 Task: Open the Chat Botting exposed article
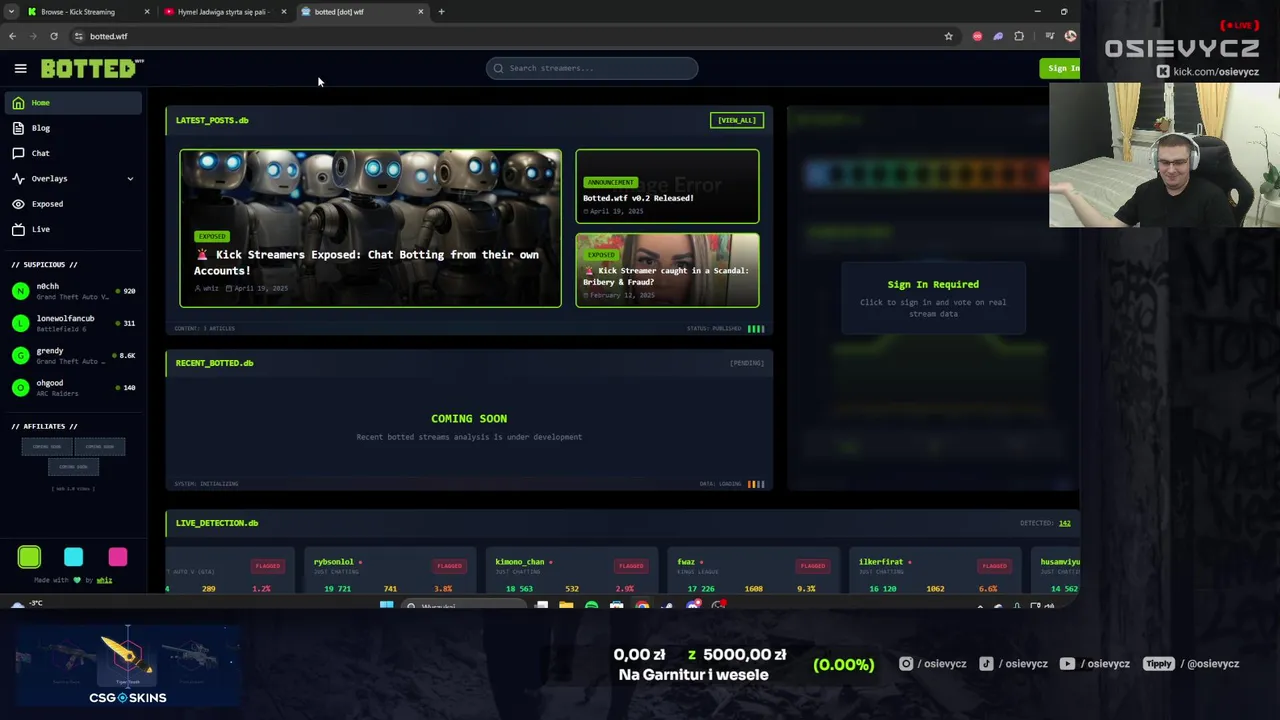coord(370,228)
